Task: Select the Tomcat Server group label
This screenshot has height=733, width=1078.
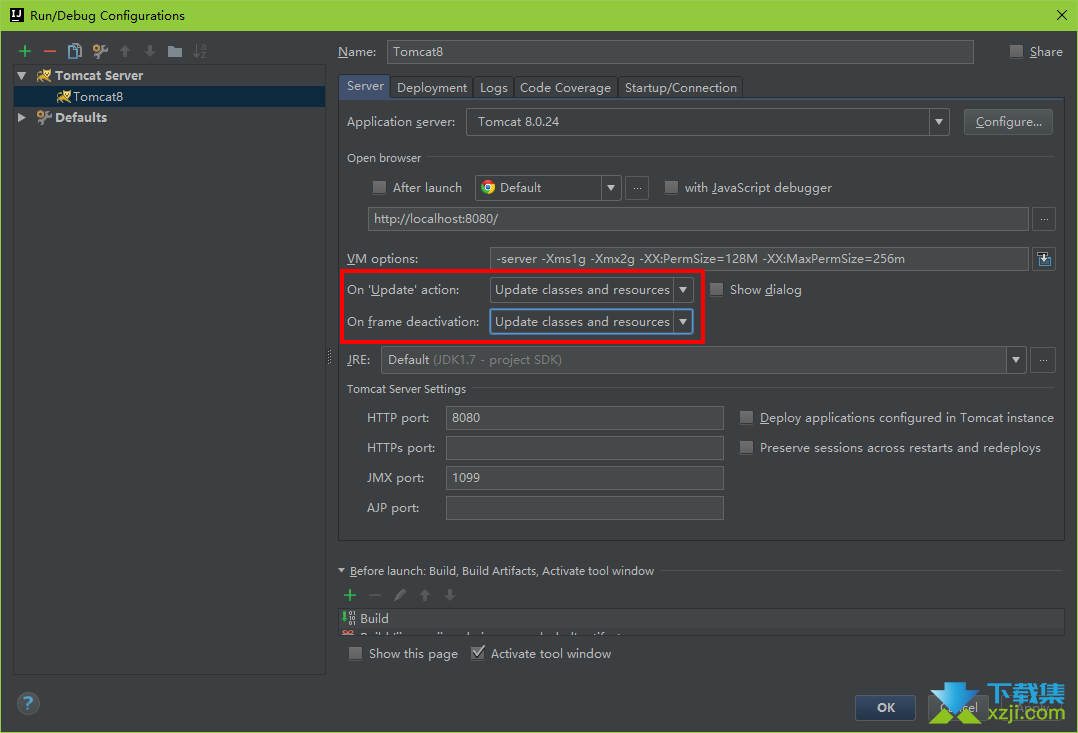Action: click(99, 76)
